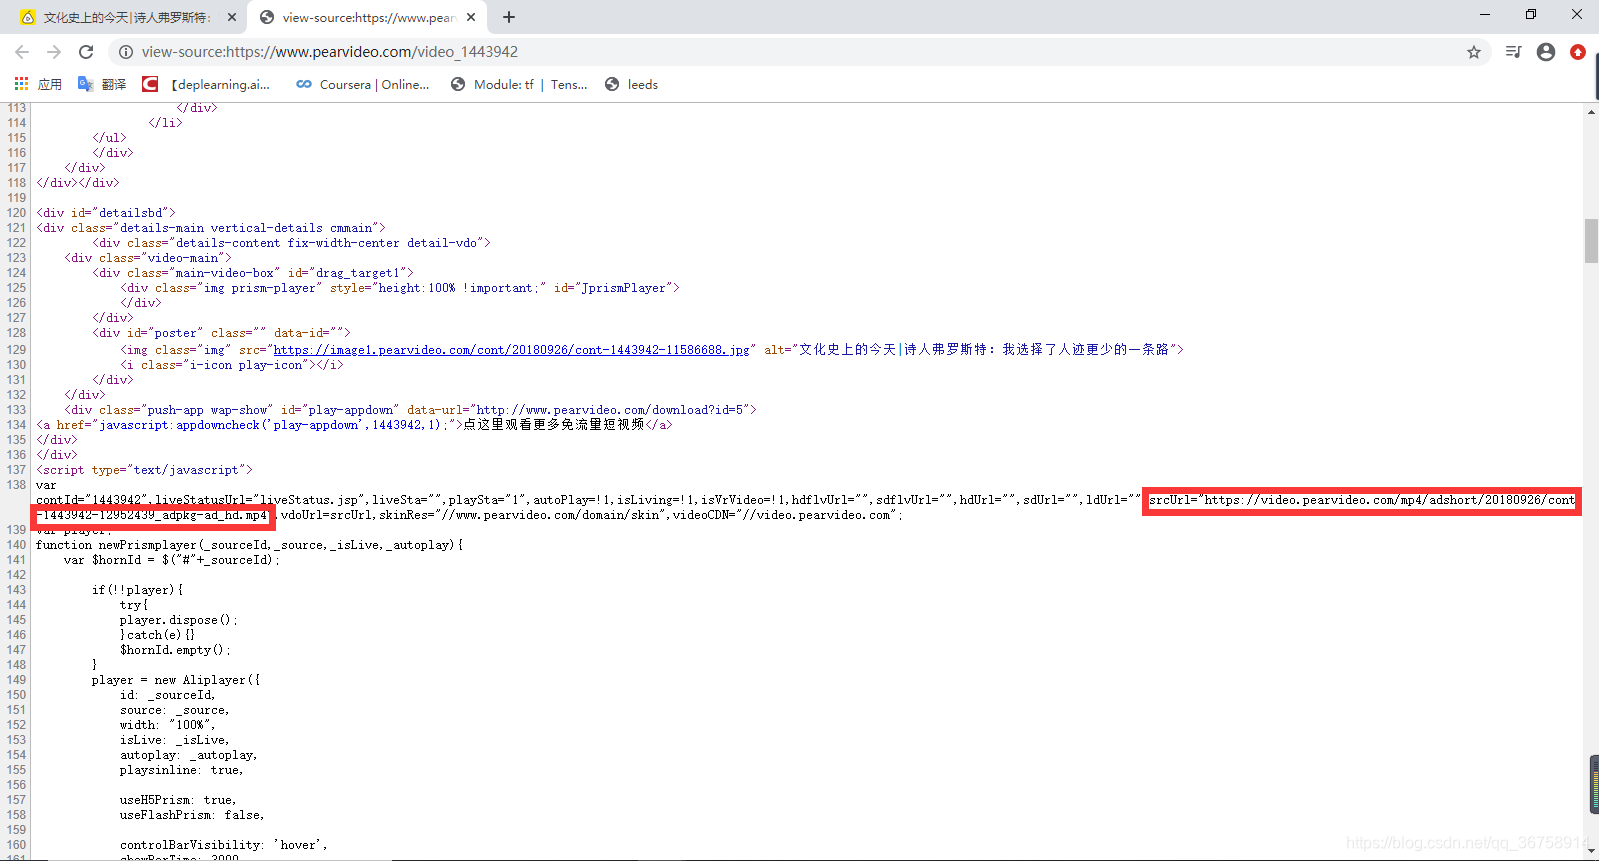The image size is (1599, 861).
Task: Click the 'id="JprismPlayer"' text
Action: pos(613,288)
